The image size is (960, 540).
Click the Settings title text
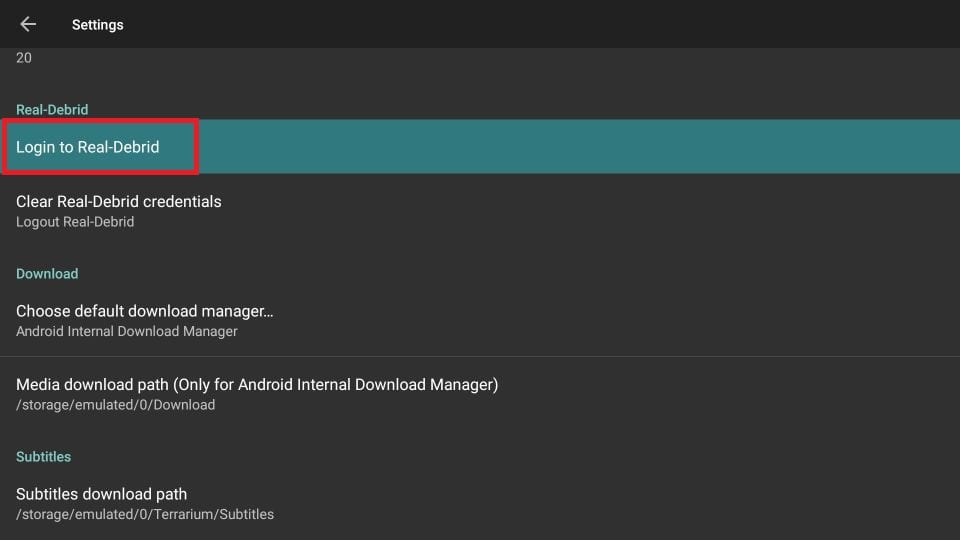pos(97,25)
